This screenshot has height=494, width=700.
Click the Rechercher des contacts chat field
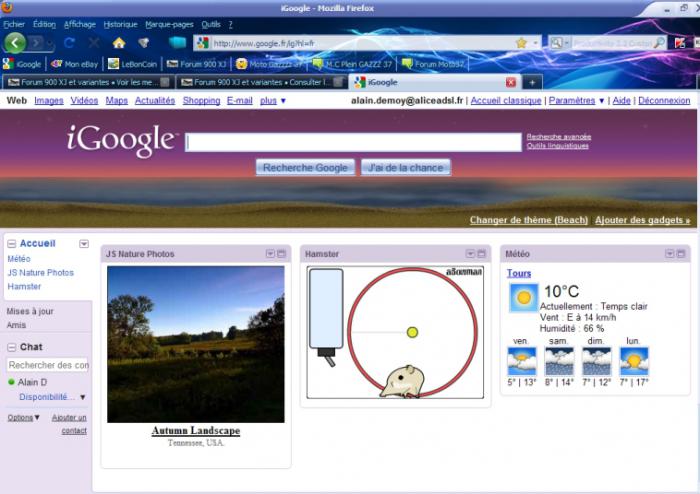point(47,365)
